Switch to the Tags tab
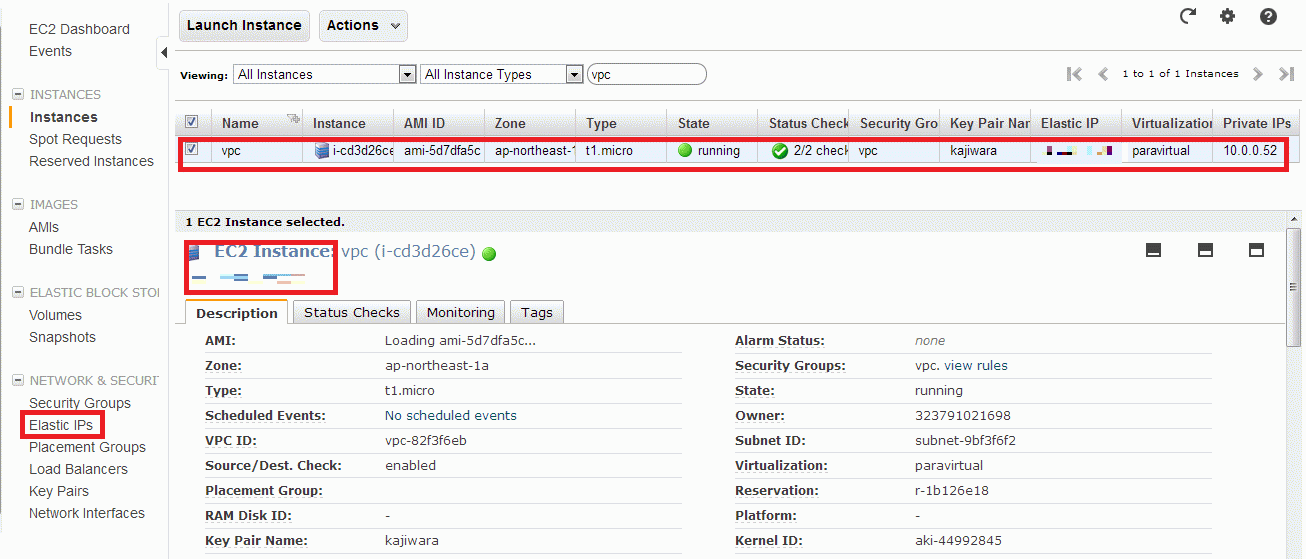Viewport: 1306px width, 559px height. pyautogui.click(x=537, y=312)
